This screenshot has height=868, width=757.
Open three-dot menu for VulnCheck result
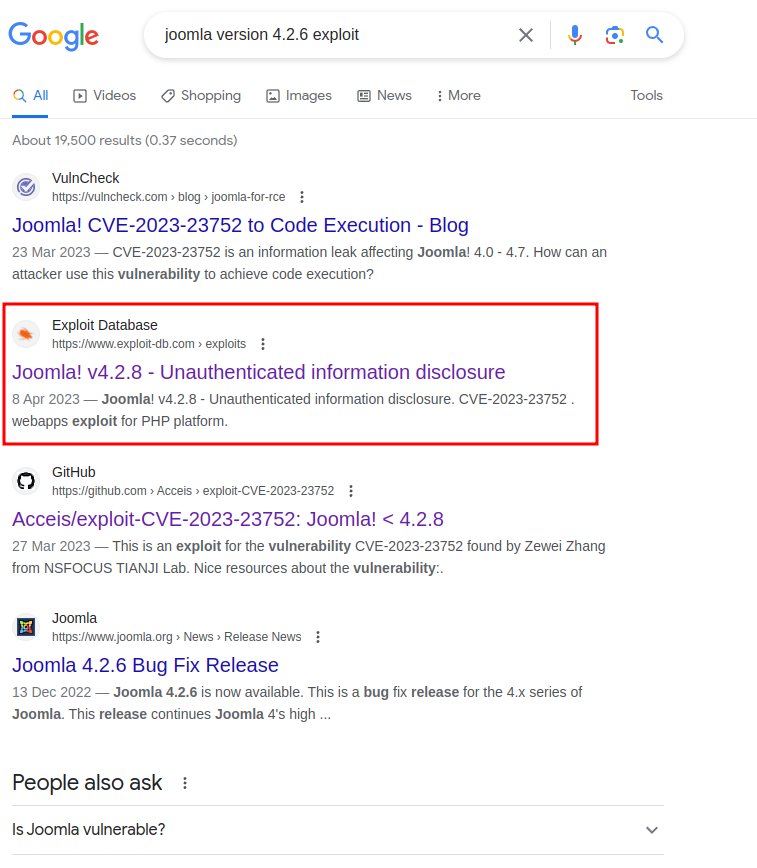(x=302, y=197)
